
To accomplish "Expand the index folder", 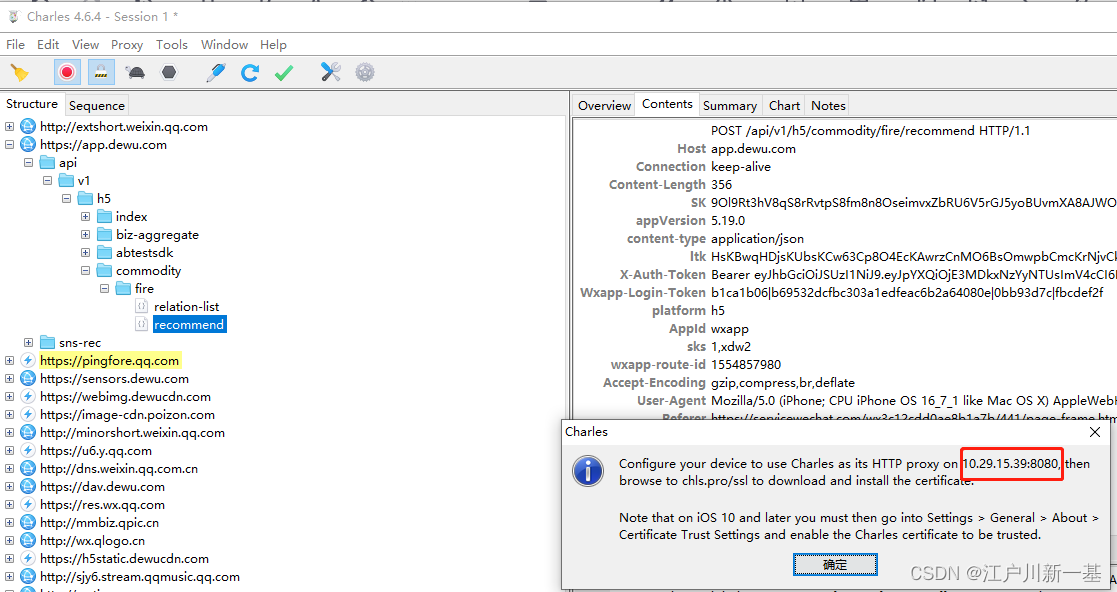I will pos(85,217).
